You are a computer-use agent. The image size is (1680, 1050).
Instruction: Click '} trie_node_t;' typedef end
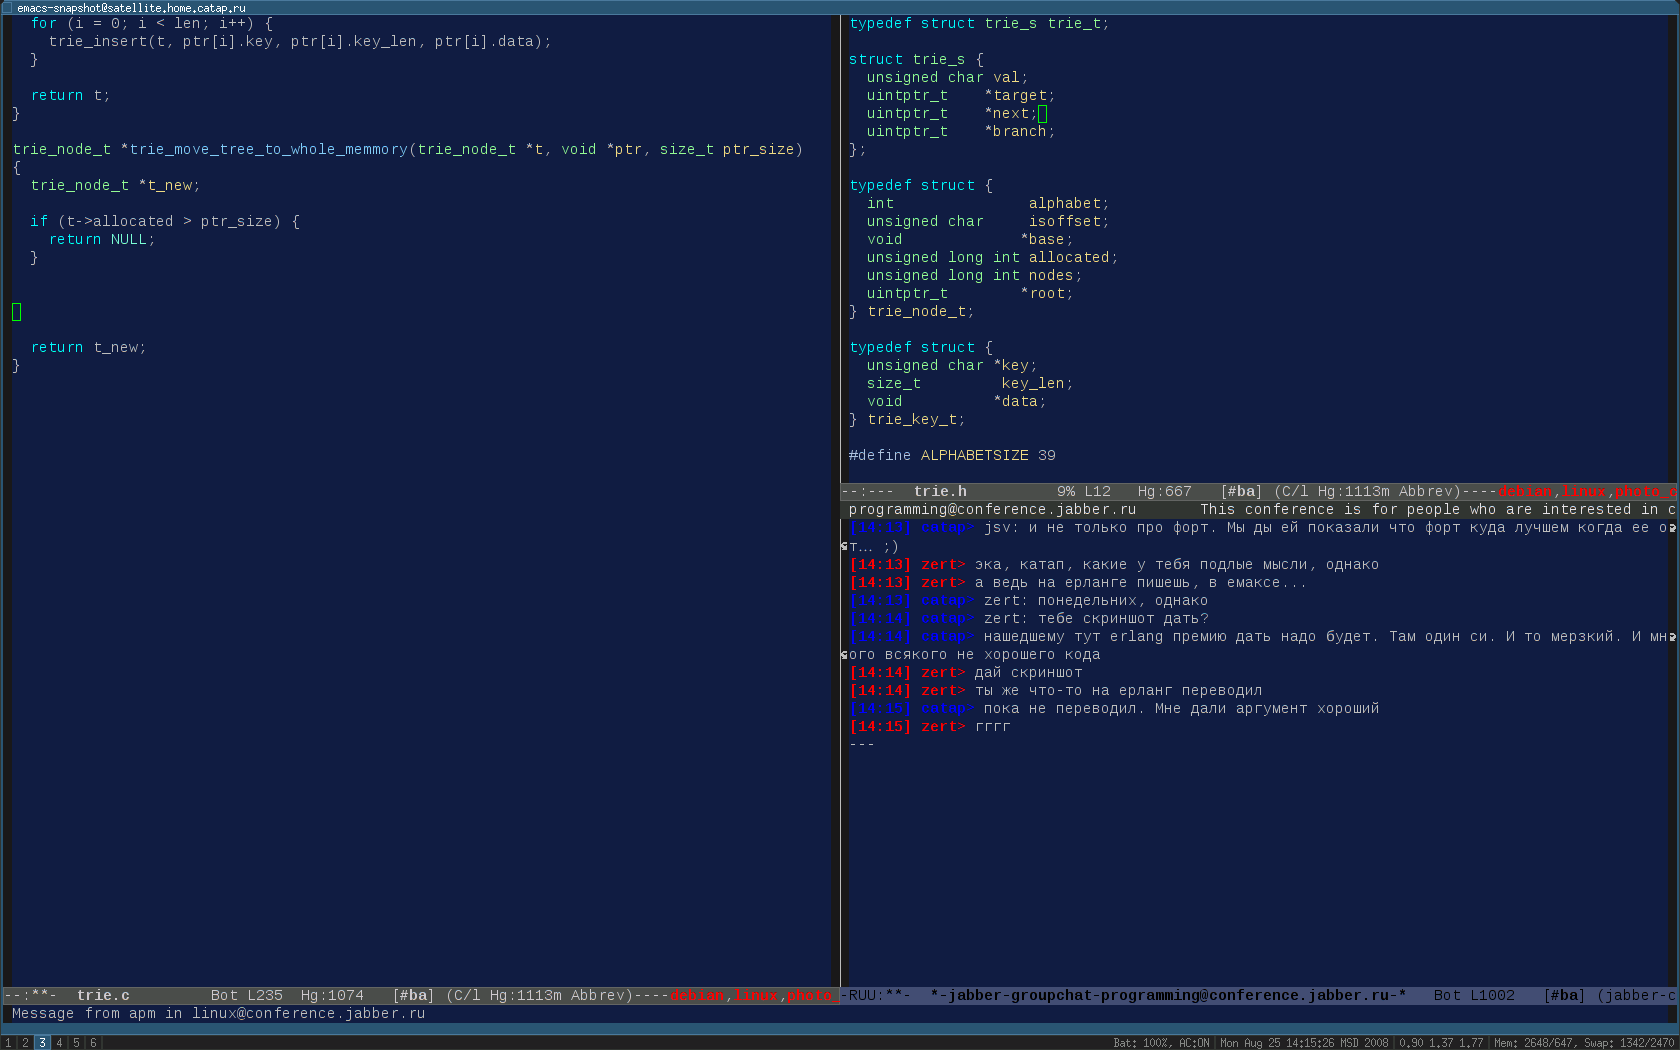click(x=911, y=311)
